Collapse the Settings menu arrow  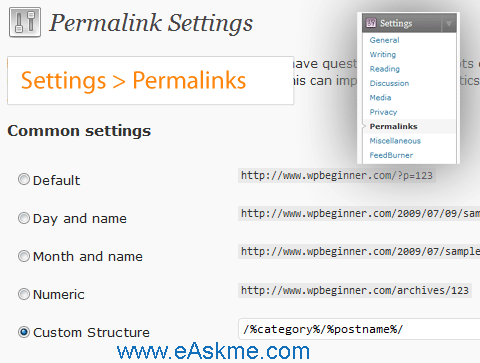pyautogui.click(x=449, y=23)
